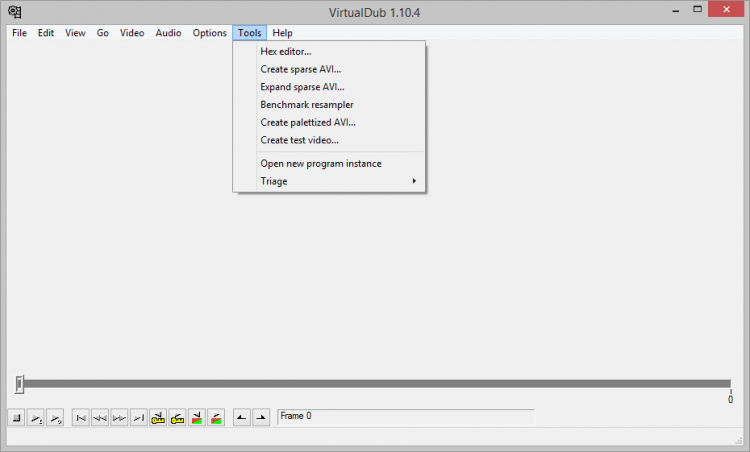The image size is (750, 452).
Task: Set selection start mark-in
Action: click(242, 418)
